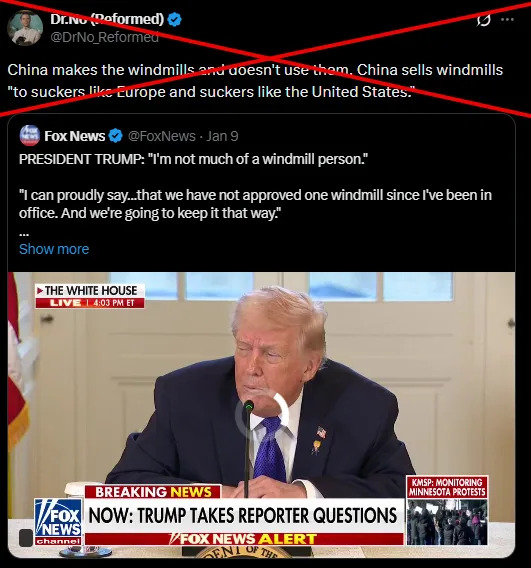Click the Fox News round avatar

pyautogui.click(x=30, y=135)
